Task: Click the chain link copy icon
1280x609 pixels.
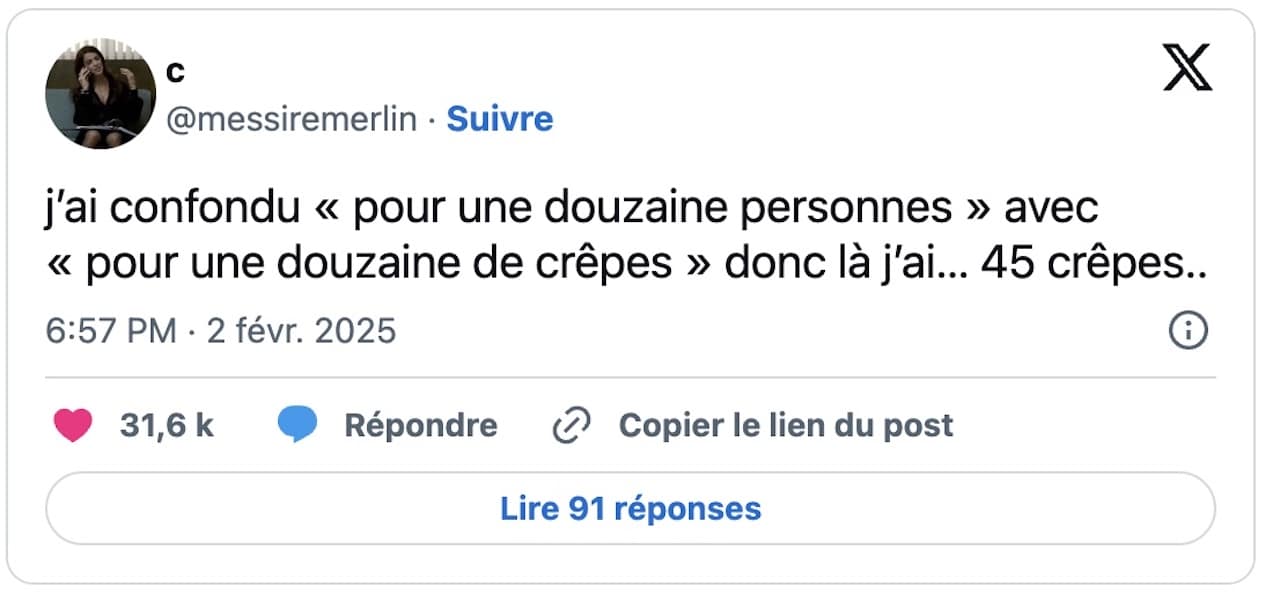Action: 572,426
